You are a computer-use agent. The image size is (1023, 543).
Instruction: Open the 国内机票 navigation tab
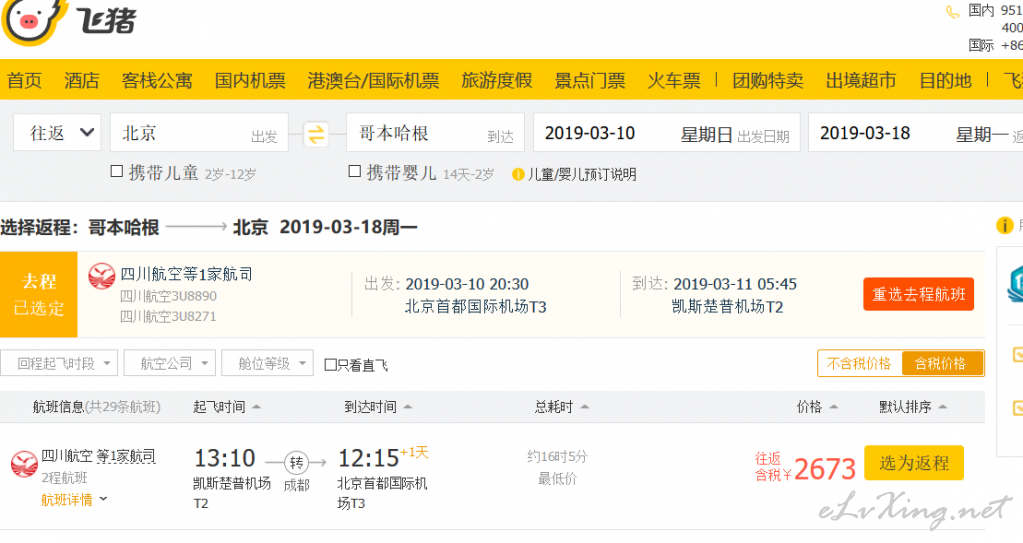[x=251, y=80]
